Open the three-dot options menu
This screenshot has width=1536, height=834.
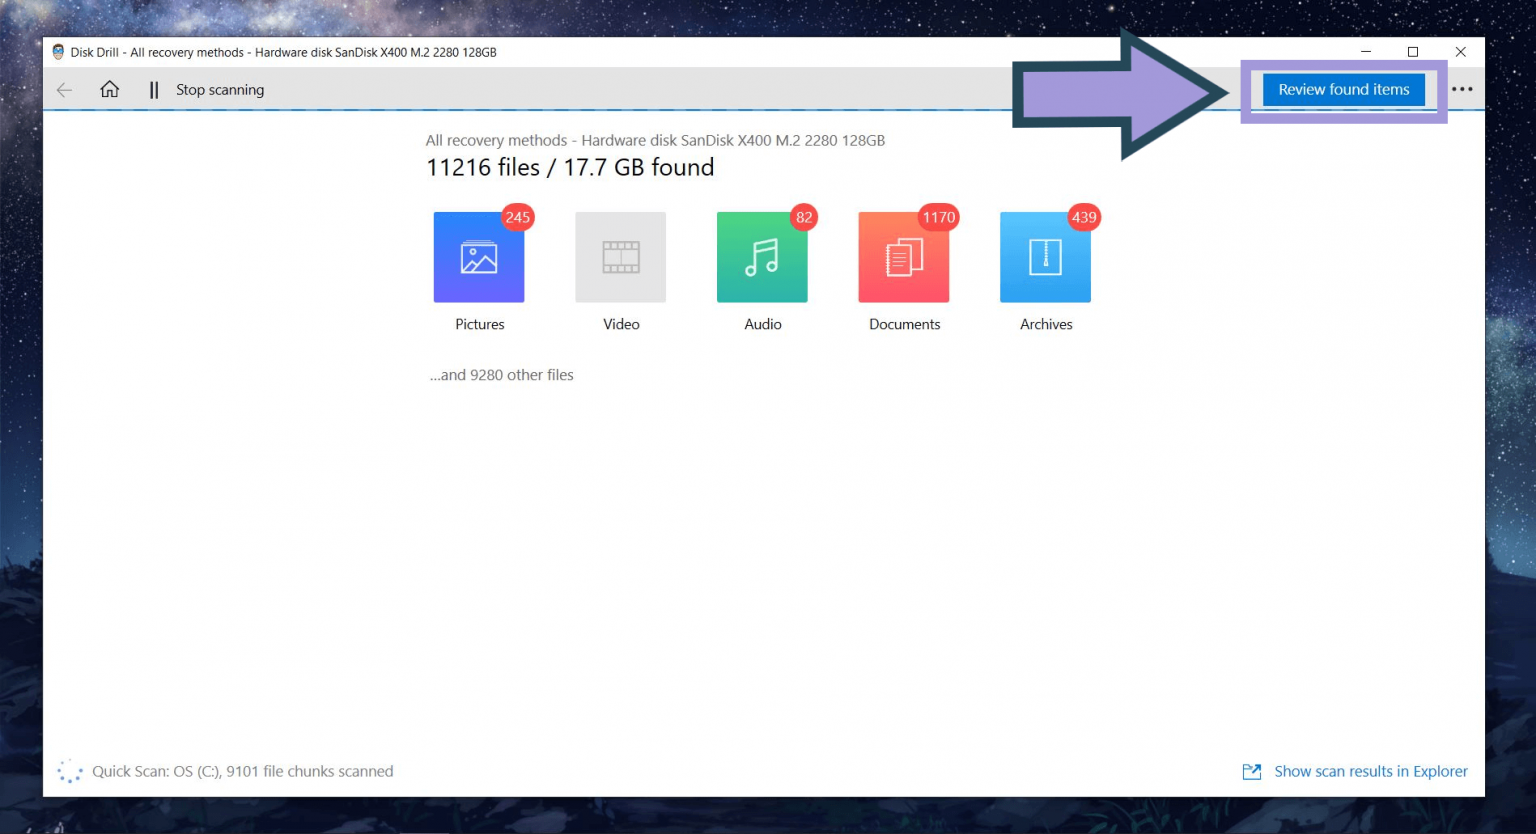coord(1463,89)
